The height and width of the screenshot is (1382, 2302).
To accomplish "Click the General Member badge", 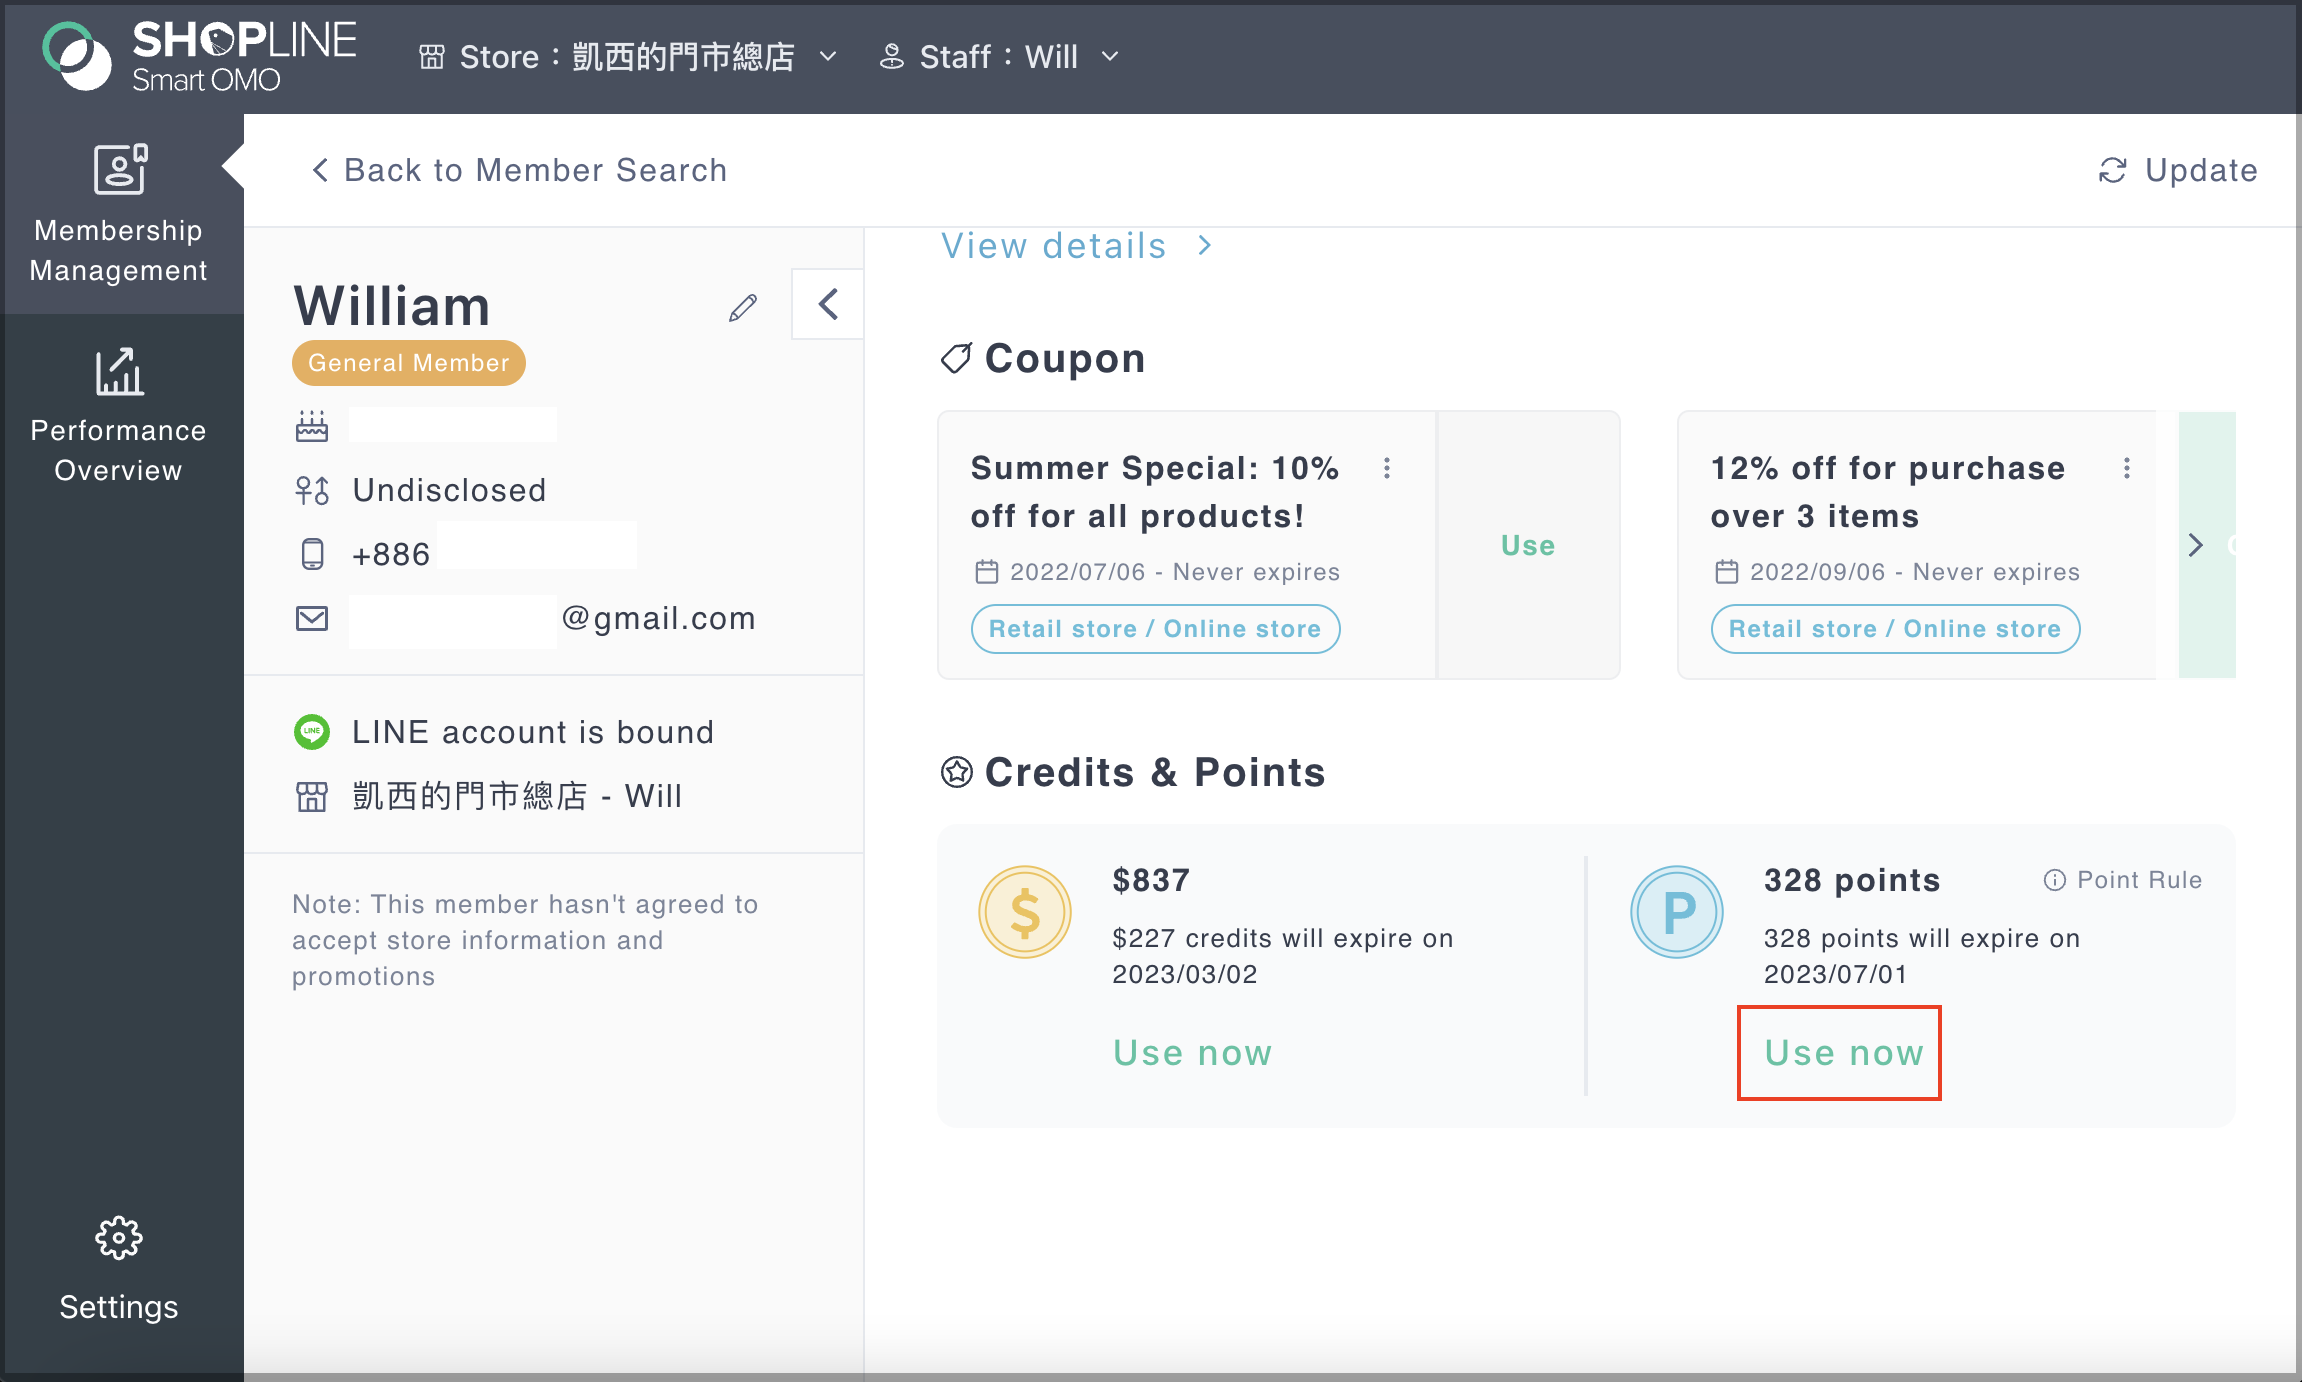I will 409,363.
